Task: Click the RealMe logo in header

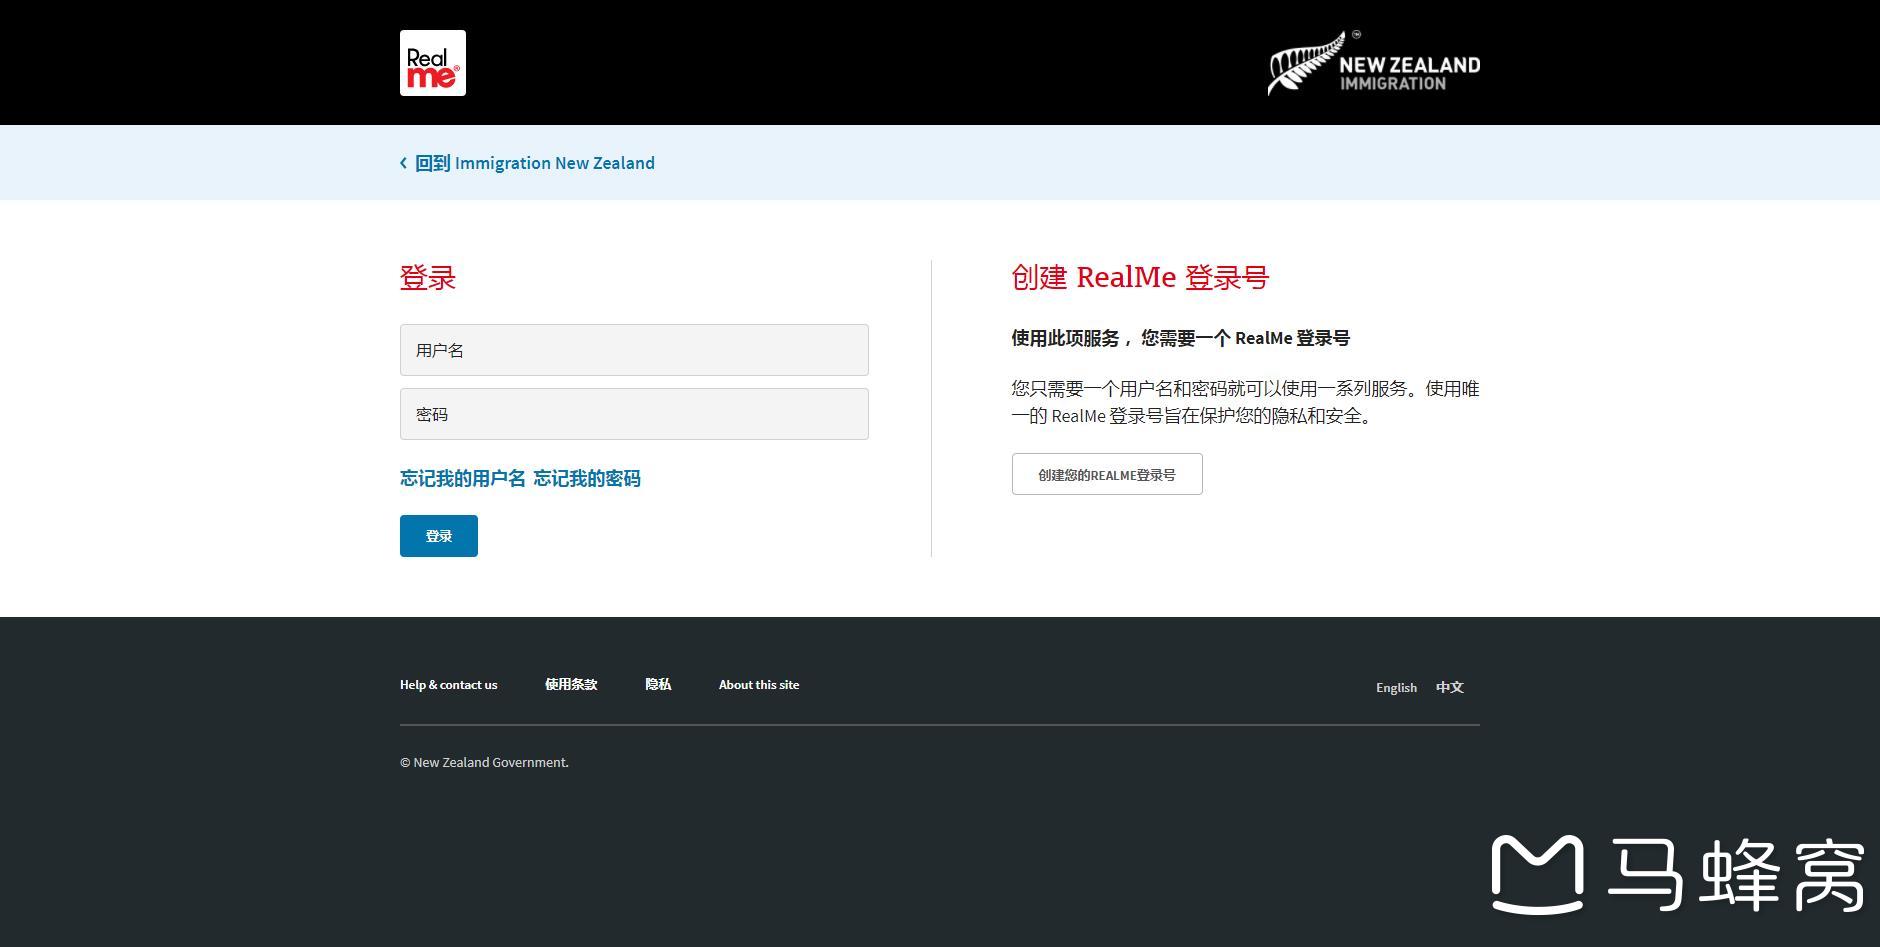Action: point(432,63)
